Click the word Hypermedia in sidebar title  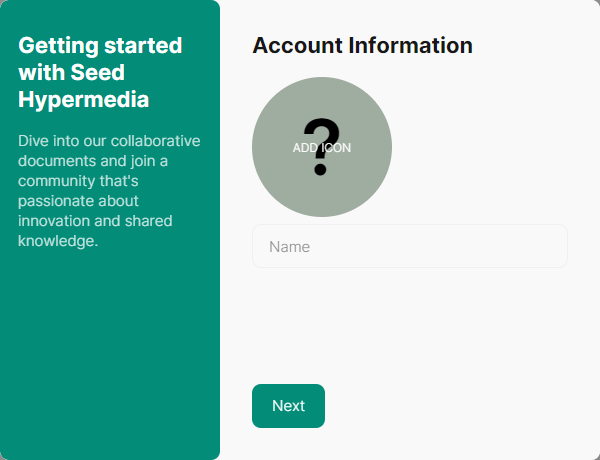click(84, 100)
